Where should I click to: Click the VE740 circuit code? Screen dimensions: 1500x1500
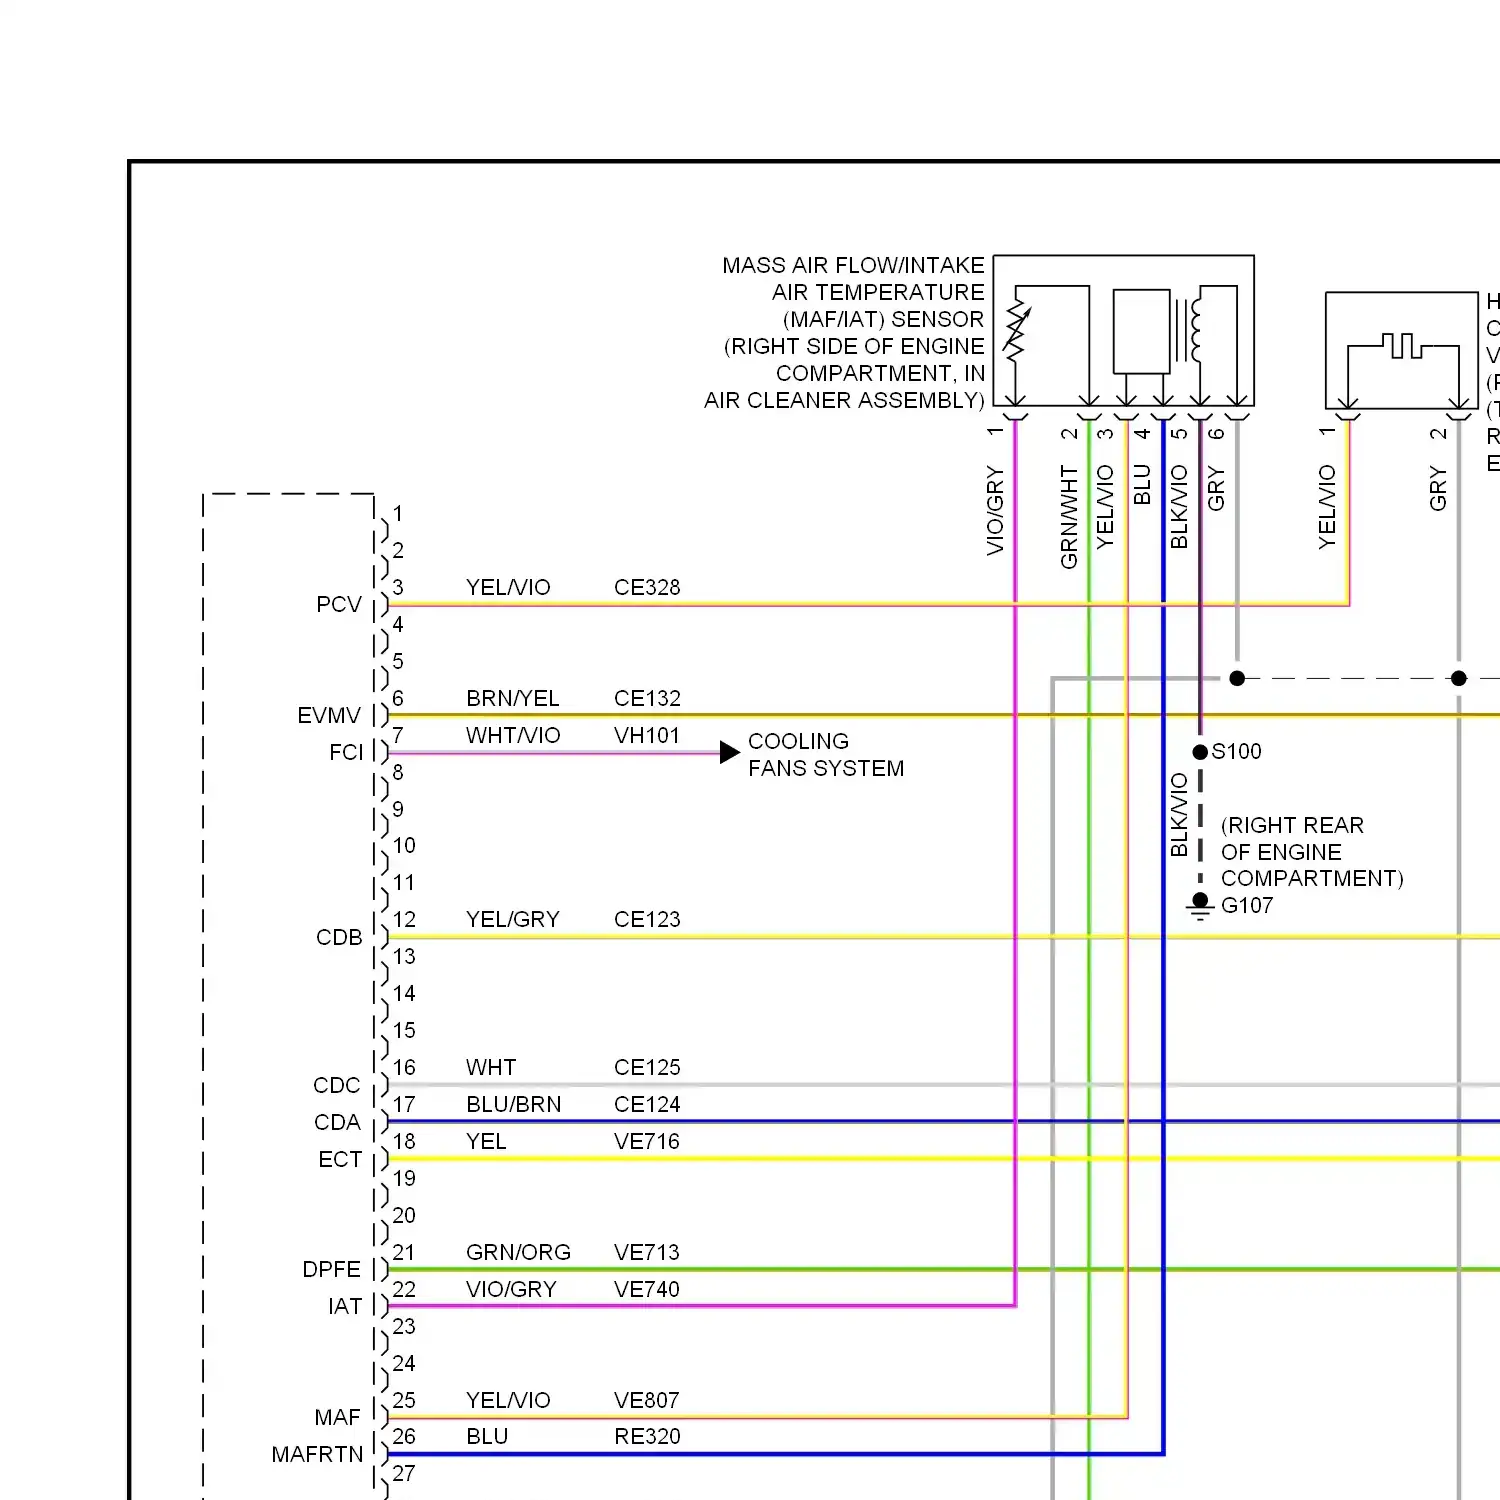(x=647, y=1289)
